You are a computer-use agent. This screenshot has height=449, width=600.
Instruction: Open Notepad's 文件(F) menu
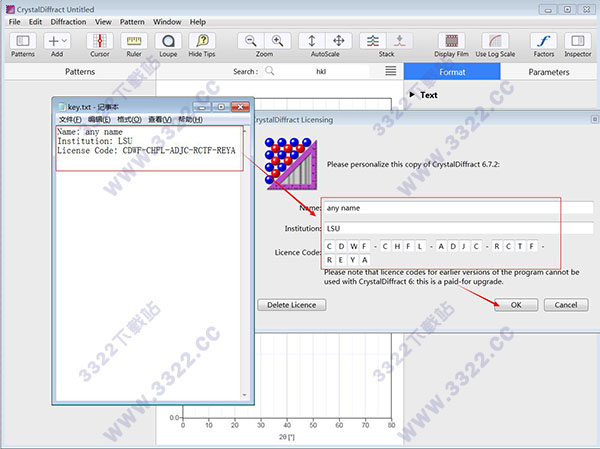70,119
